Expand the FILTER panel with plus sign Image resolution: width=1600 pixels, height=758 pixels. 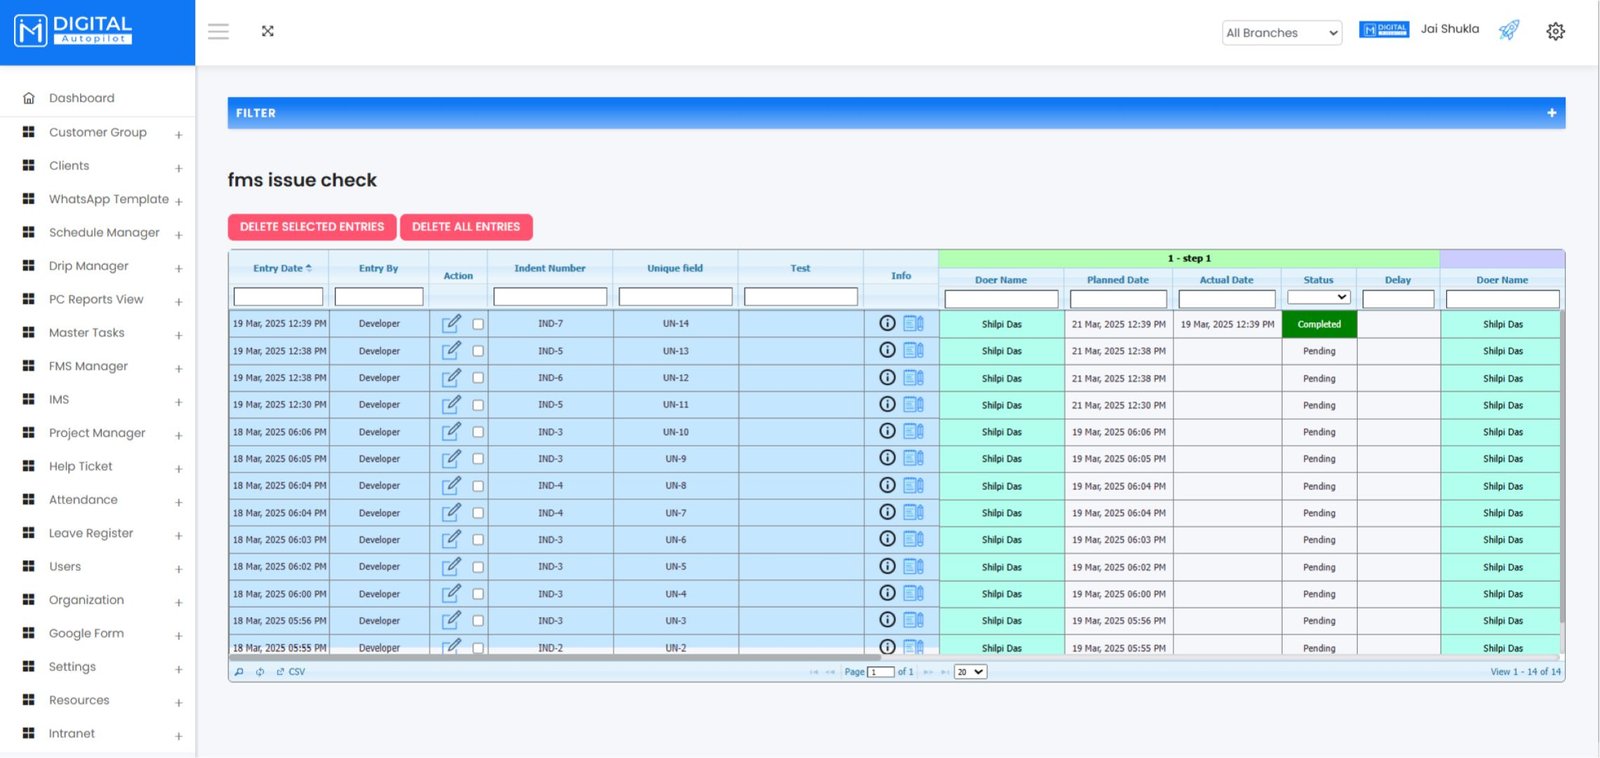(x=1551, y=113)
